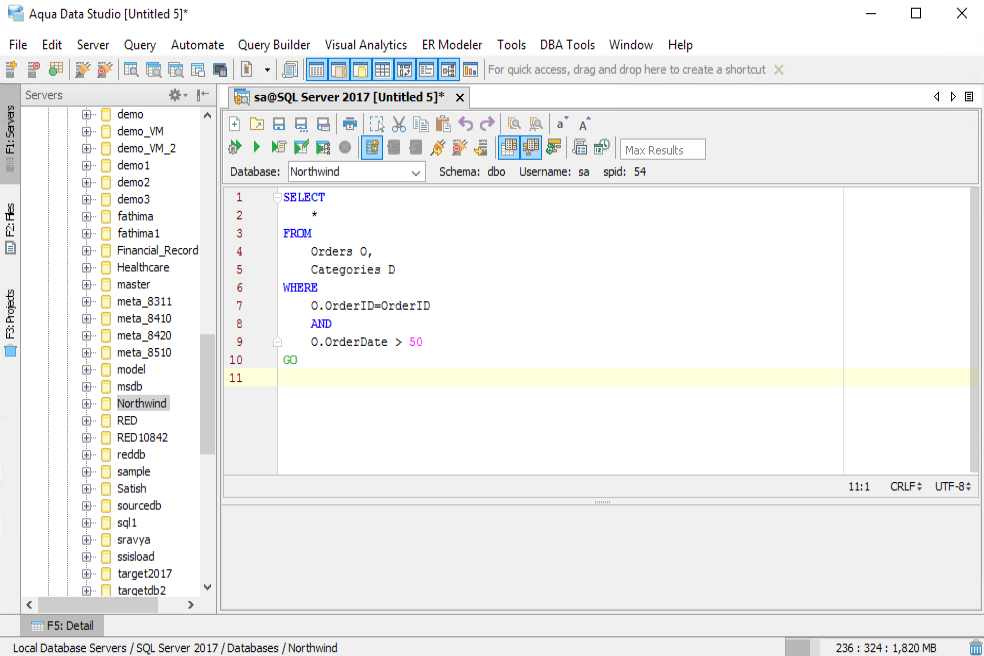Click the Redo arrow icon
The width and height of the screenshot is (984, 656).
pos(487,124)
